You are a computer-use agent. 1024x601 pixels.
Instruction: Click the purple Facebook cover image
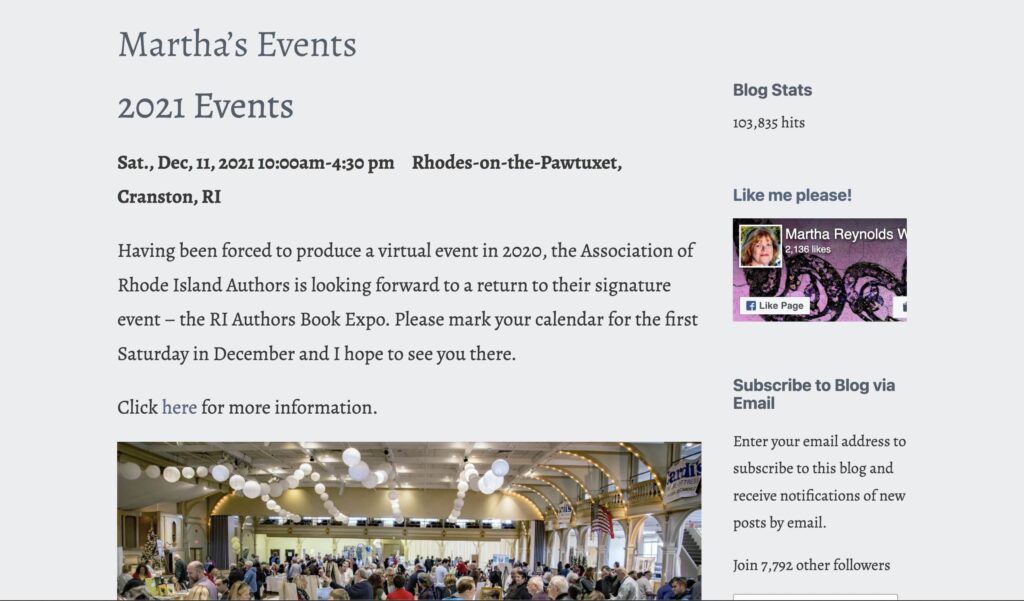820,270
